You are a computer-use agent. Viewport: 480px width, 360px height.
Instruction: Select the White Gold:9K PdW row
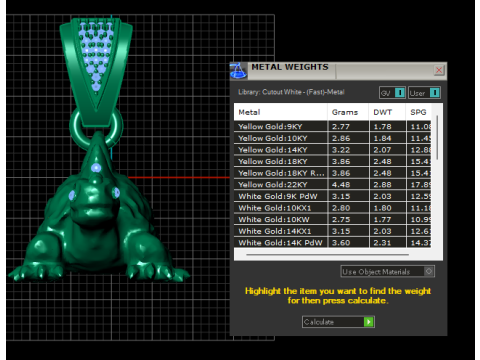click(332, 196)
